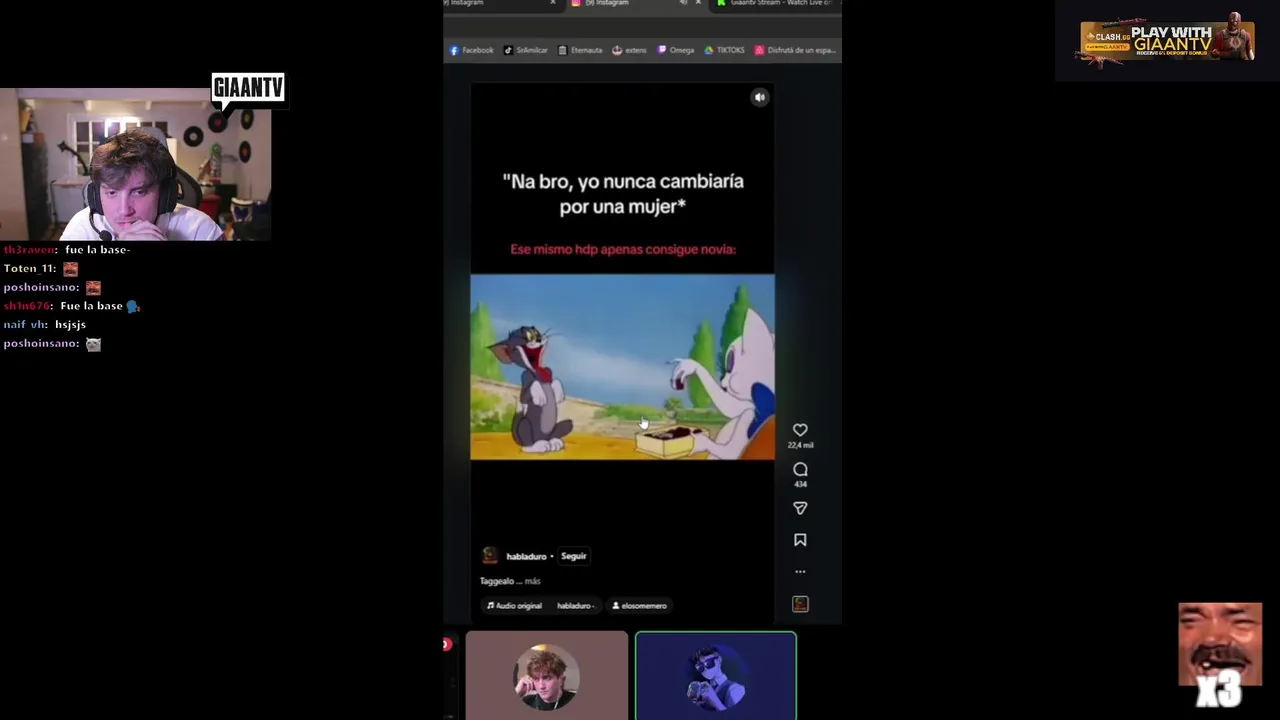Image resolution: width=1280 pixels, height=720 pixels.
Task: Open the SrAmilcar TikTok bookmark
Action: (x=526, y=50)
